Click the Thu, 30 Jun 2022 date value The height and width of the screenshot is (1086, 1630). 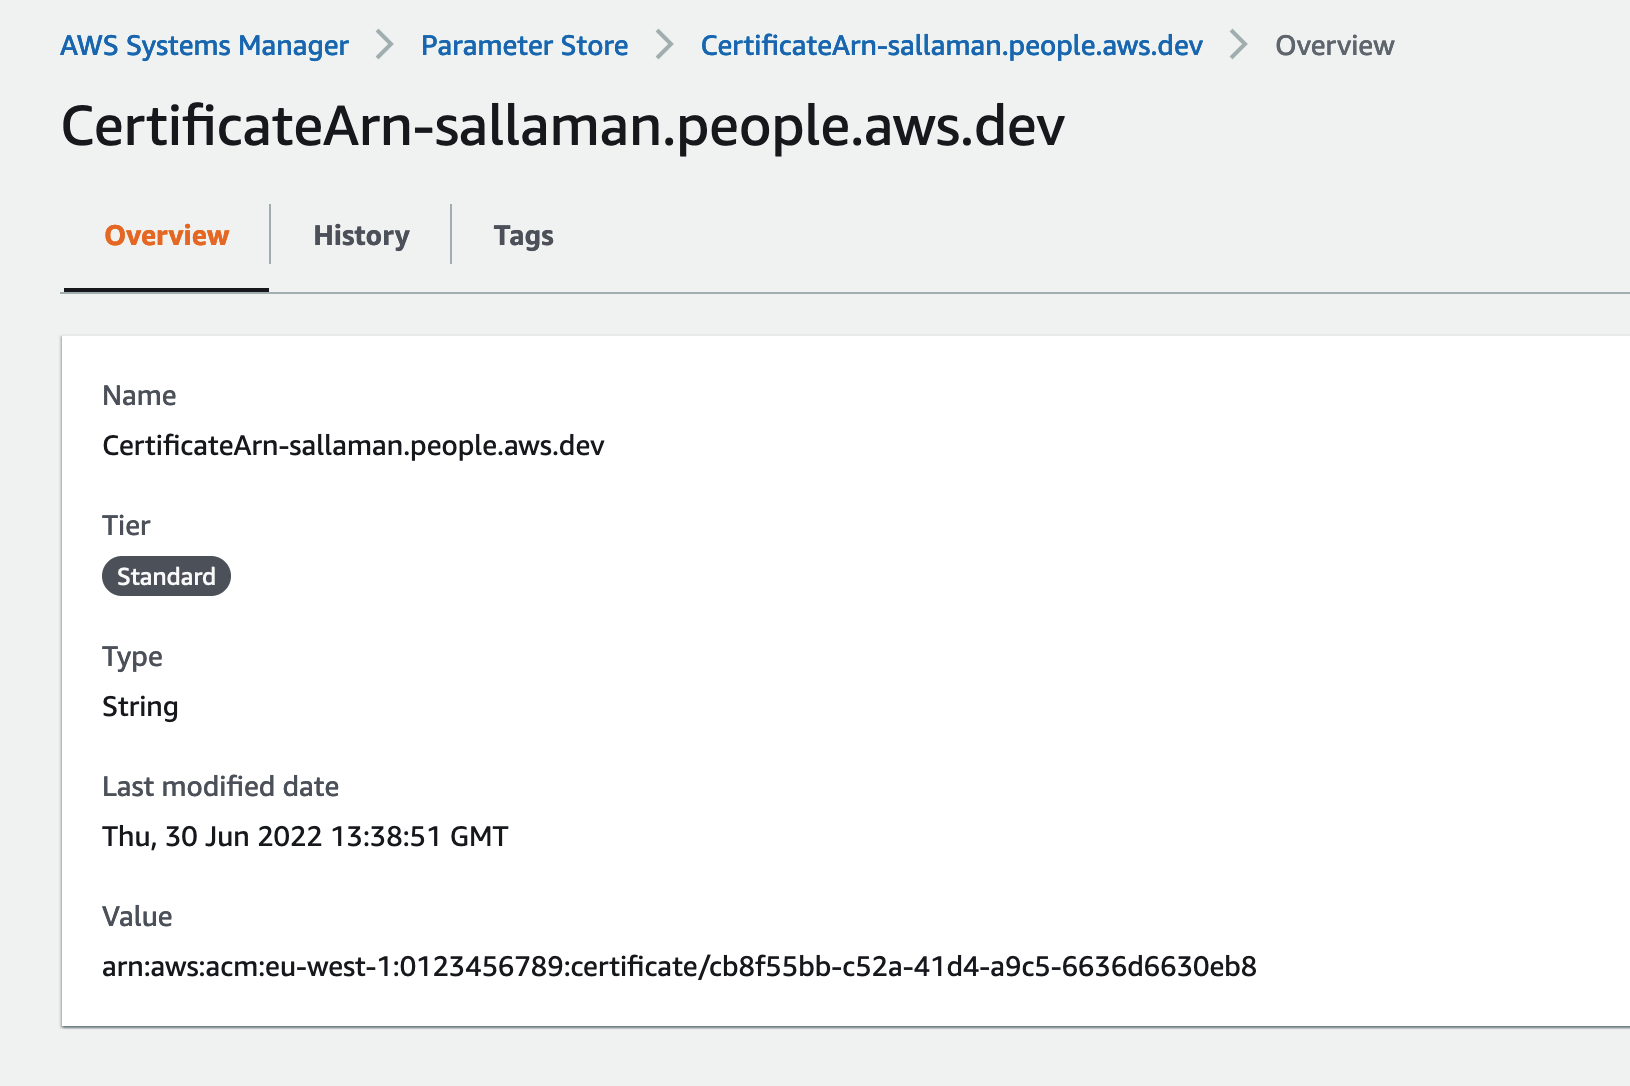pyautogui.click(x=305, y=837)
